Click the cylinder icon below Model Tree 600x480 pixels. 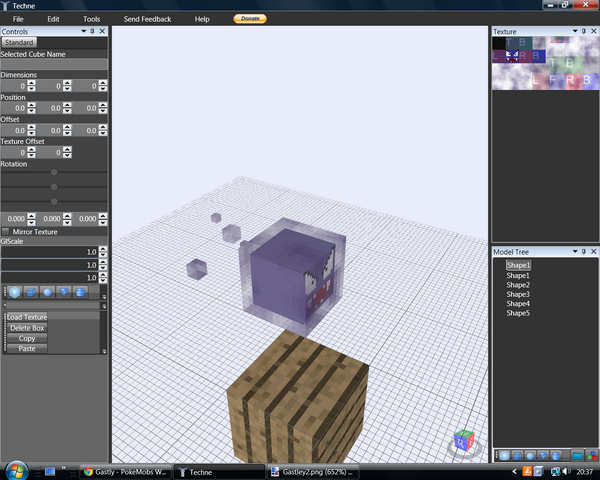coord(556,456)
